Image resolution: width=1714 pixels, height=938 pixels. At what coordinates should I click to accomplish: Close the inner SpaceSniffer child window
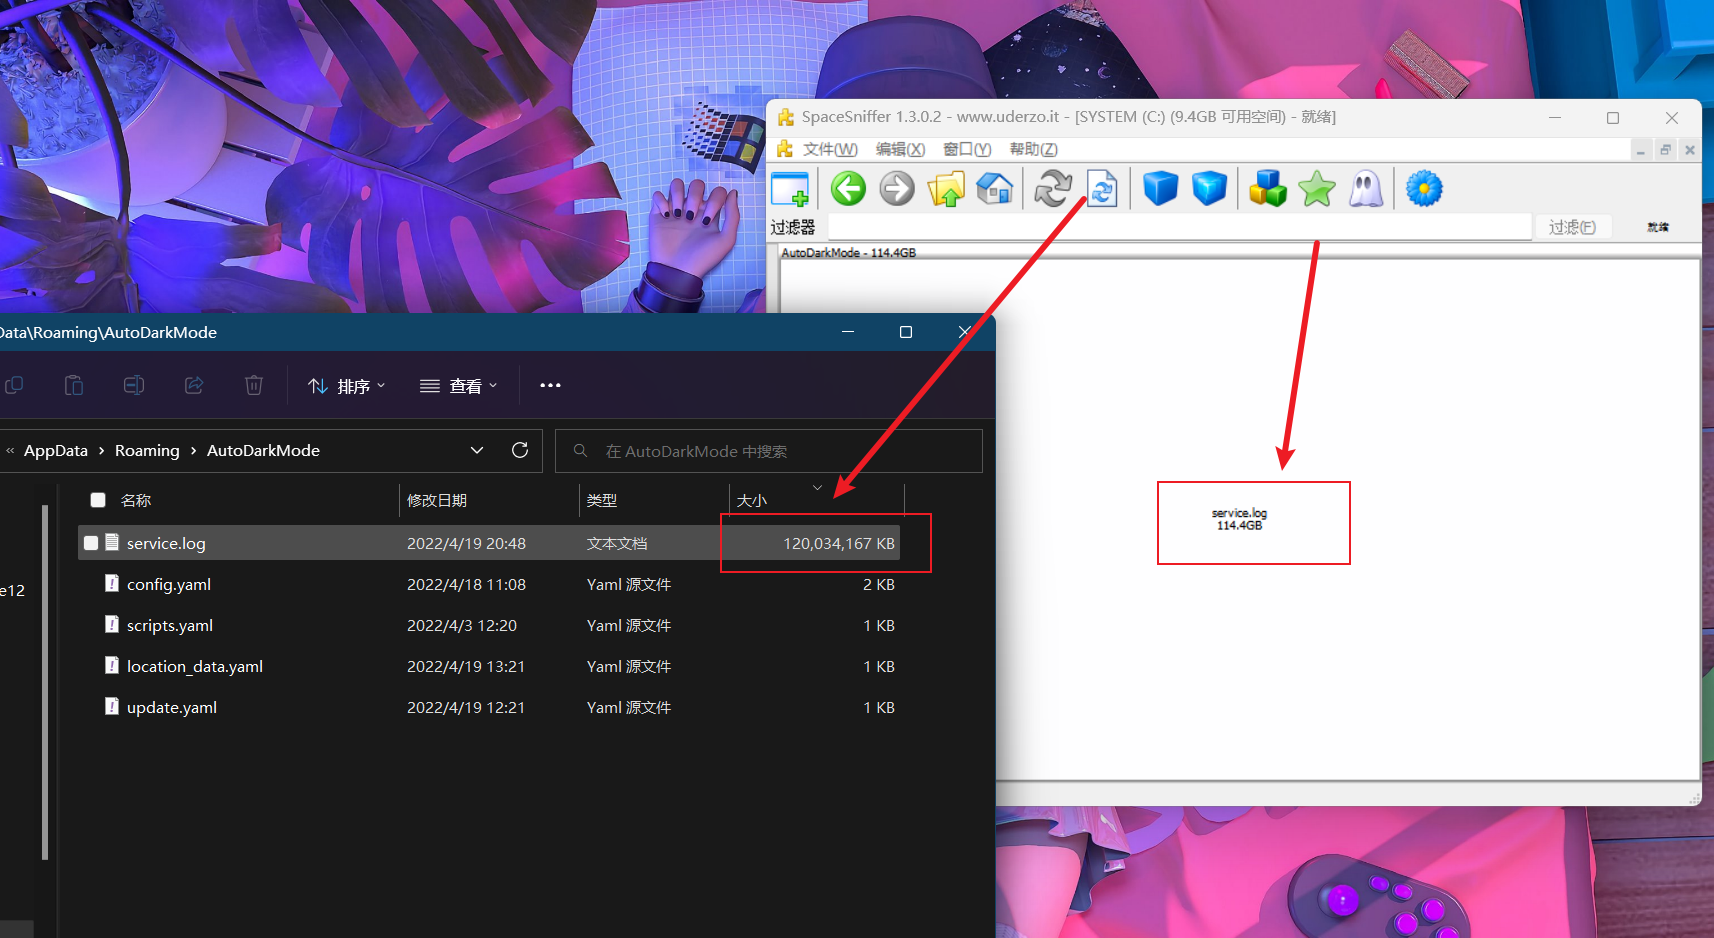point(1689,150)
